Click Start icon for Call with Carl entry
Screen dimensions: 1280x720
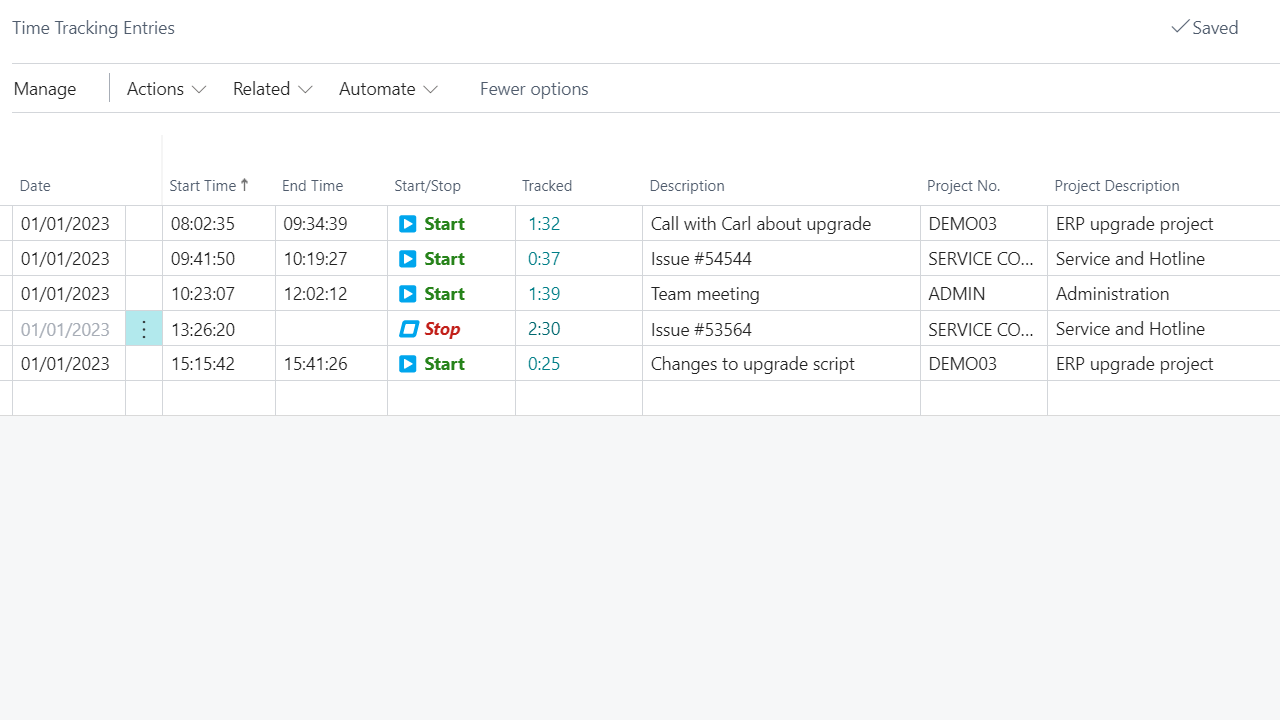click(x=408, y=224)
